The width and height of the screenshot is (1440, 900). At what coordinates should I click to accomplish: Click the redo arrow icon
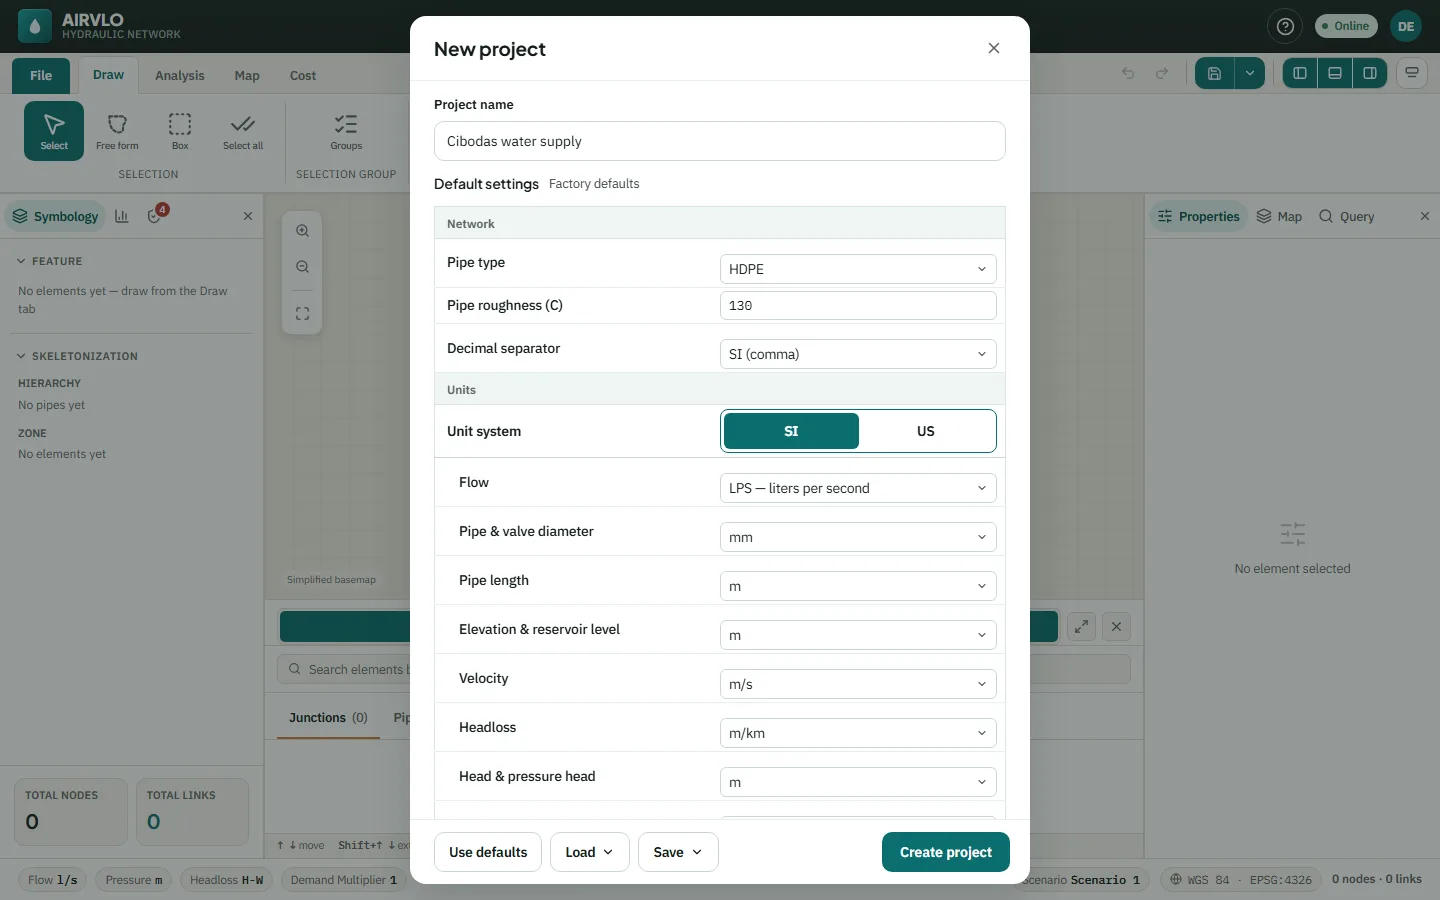[1162, 73]
